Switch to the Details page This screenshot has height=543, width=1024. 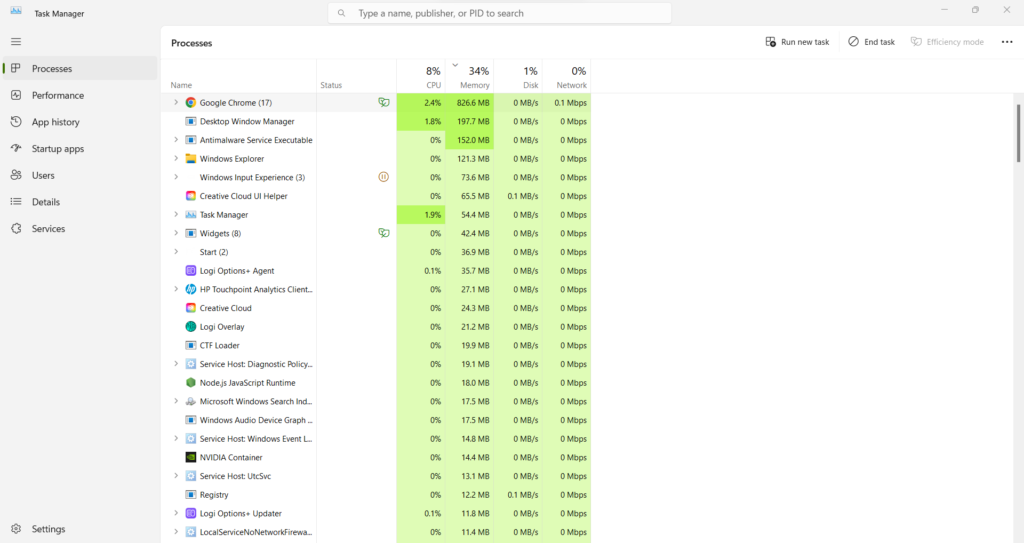pyautogui.click(x=80, y=202)
